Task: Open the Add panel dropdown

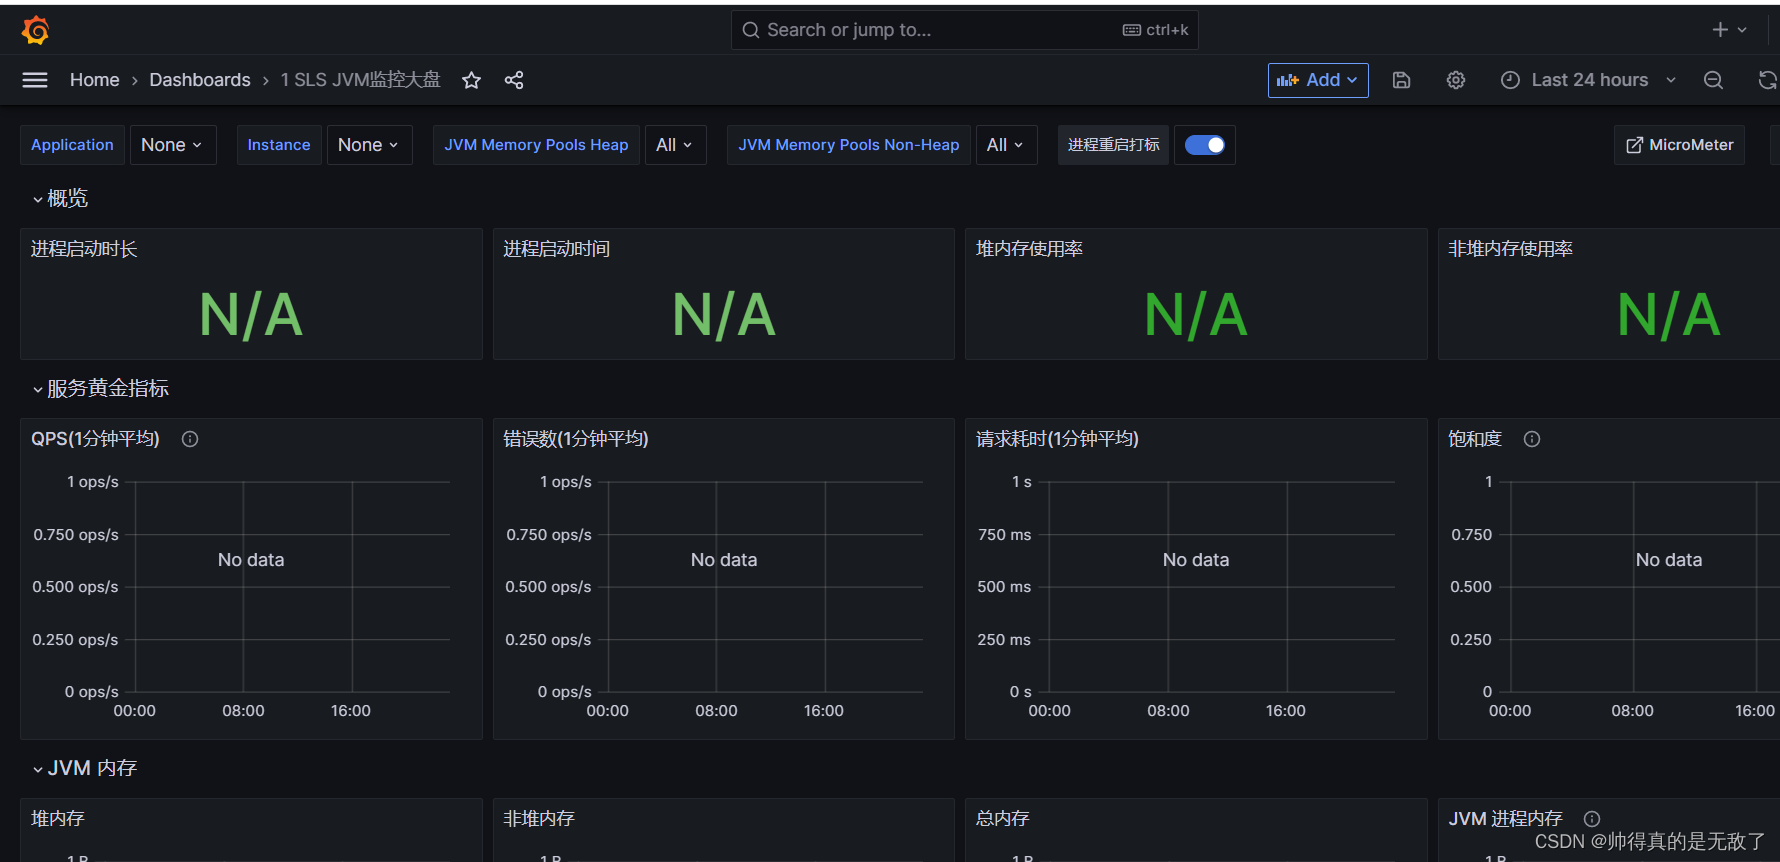Action: pos(1318,80)
